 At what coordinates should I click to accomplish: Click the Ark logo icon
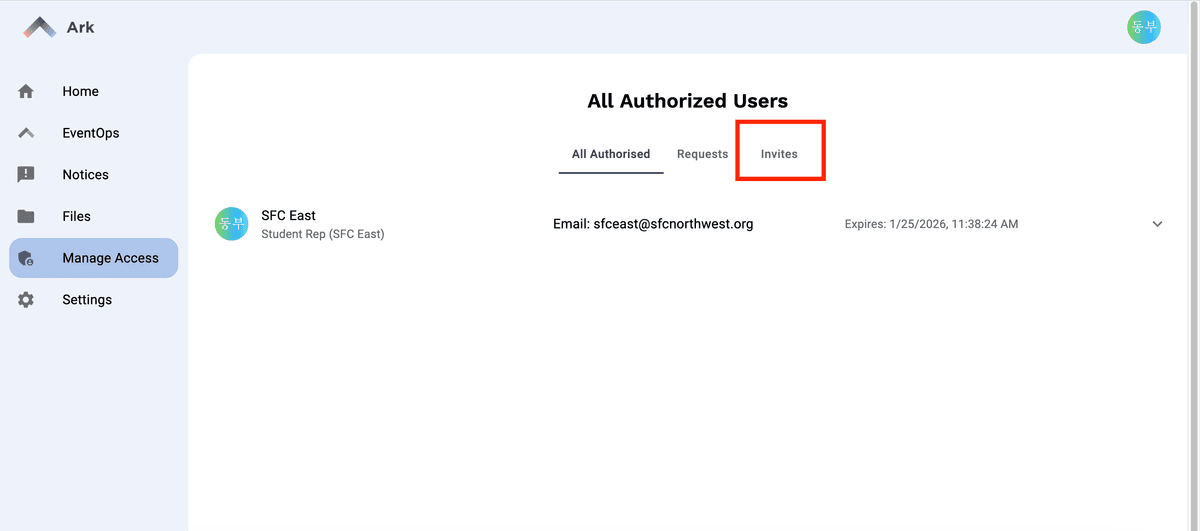[40, 27]
